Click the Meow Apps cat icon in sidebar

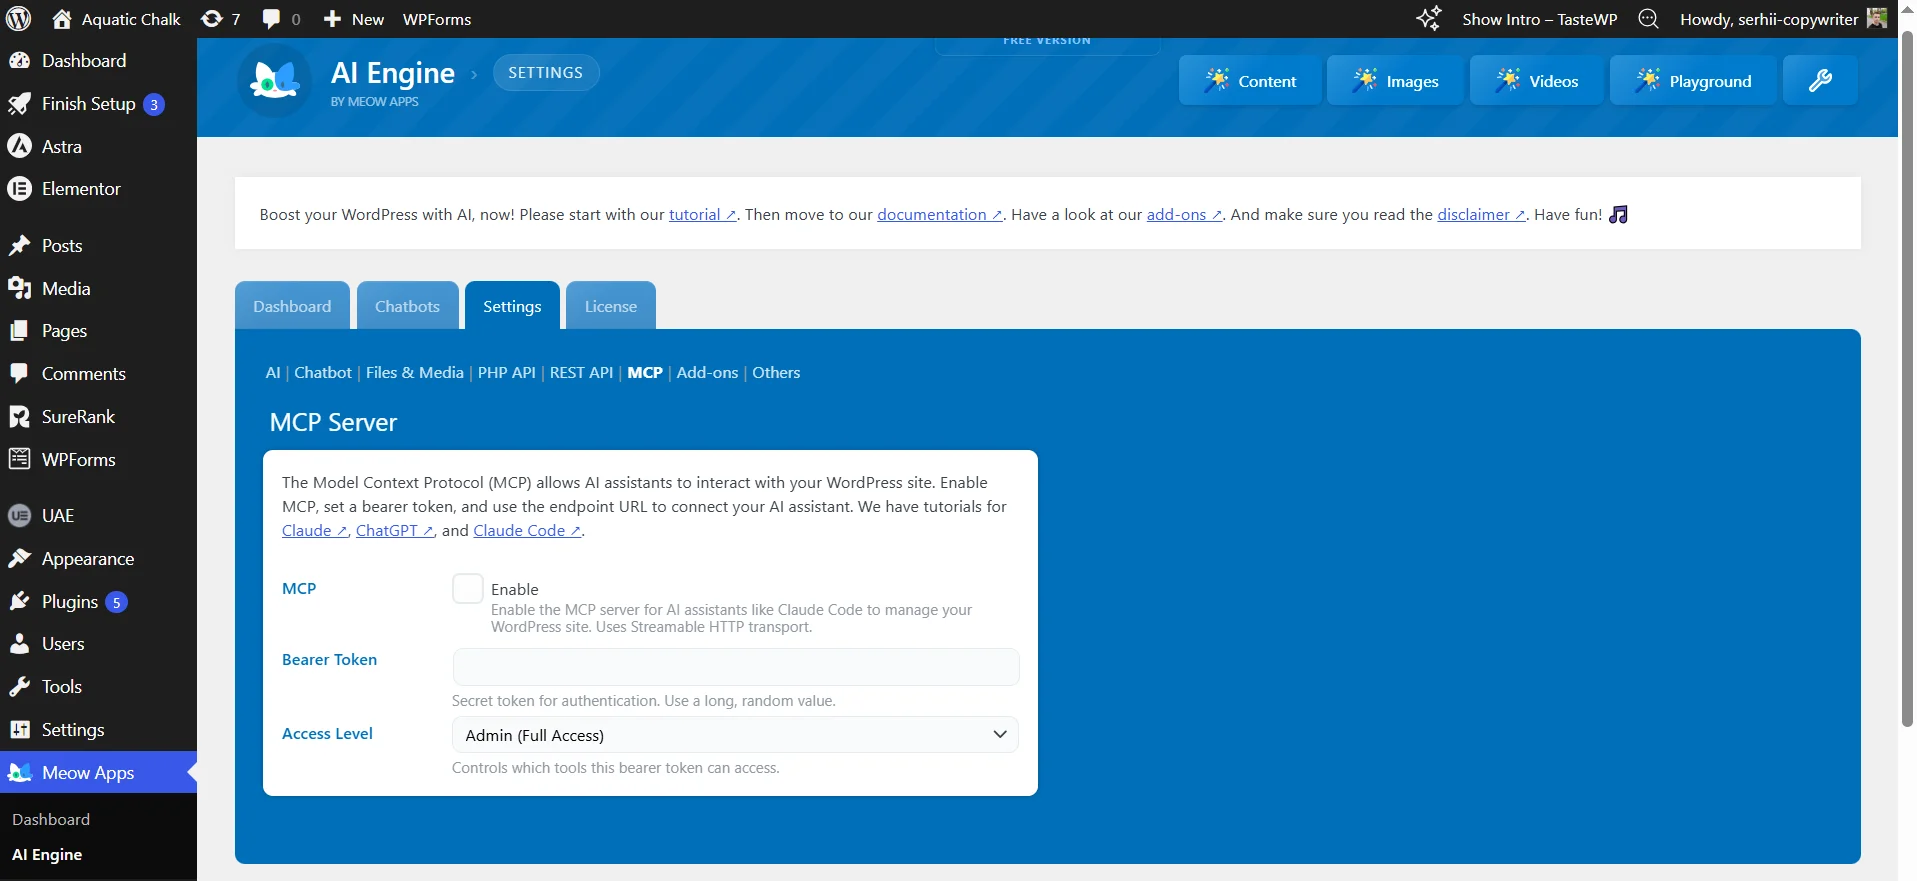click(x=20, y=773)
